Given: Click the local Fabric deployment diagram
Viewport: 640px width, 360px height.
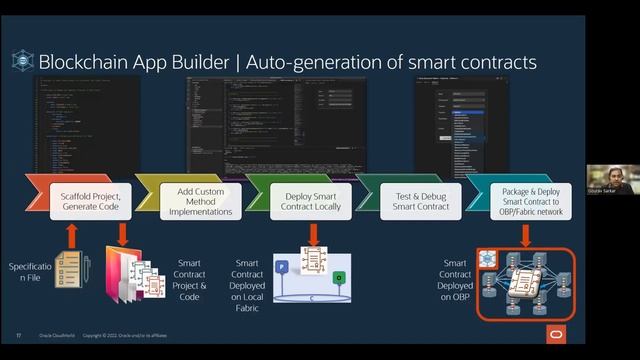Looking at the screenshot, I should 312,274.
